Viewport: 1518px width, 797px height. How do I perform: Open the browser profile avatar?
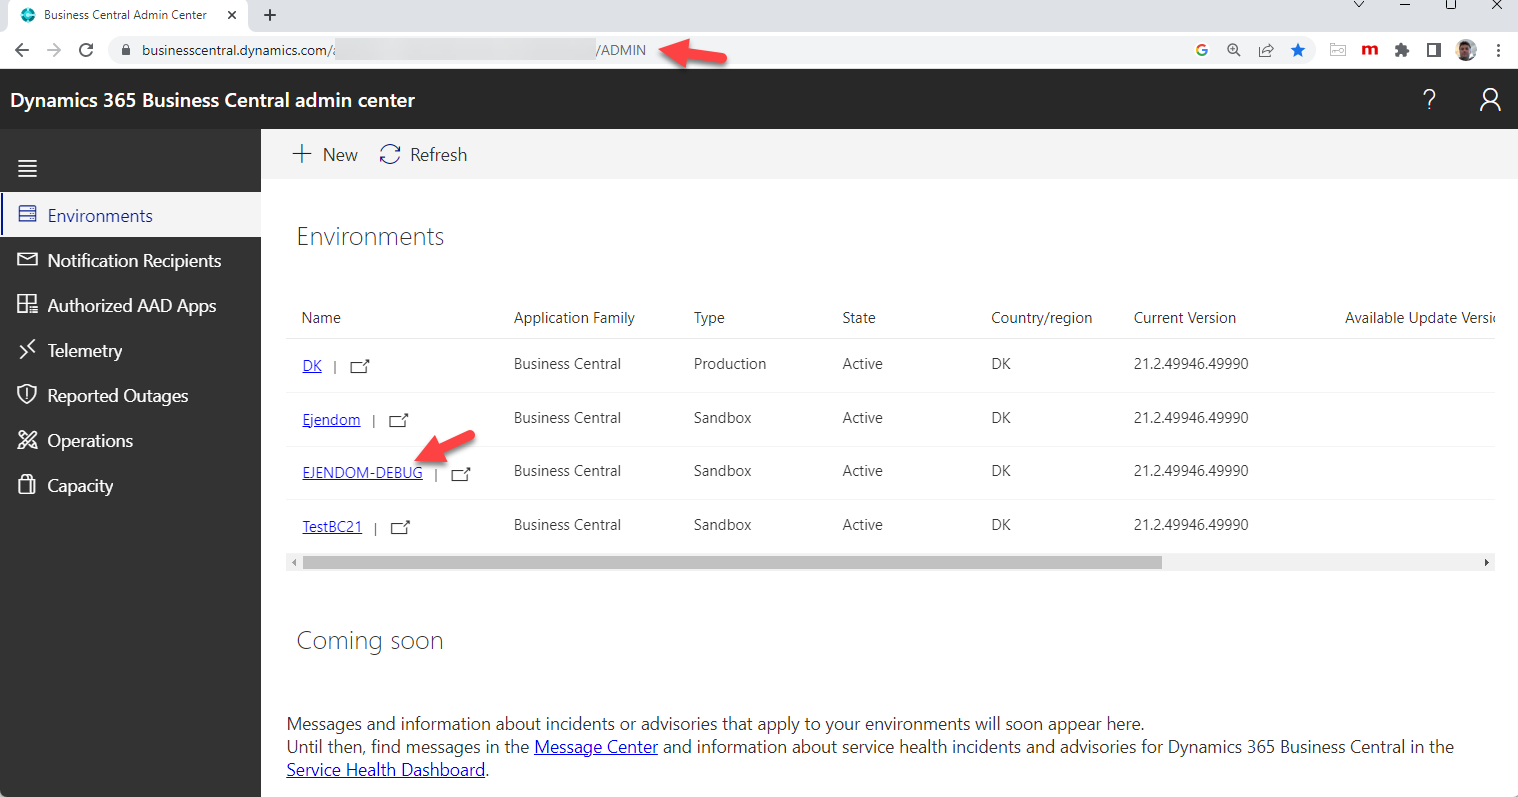pos(1466,50)
